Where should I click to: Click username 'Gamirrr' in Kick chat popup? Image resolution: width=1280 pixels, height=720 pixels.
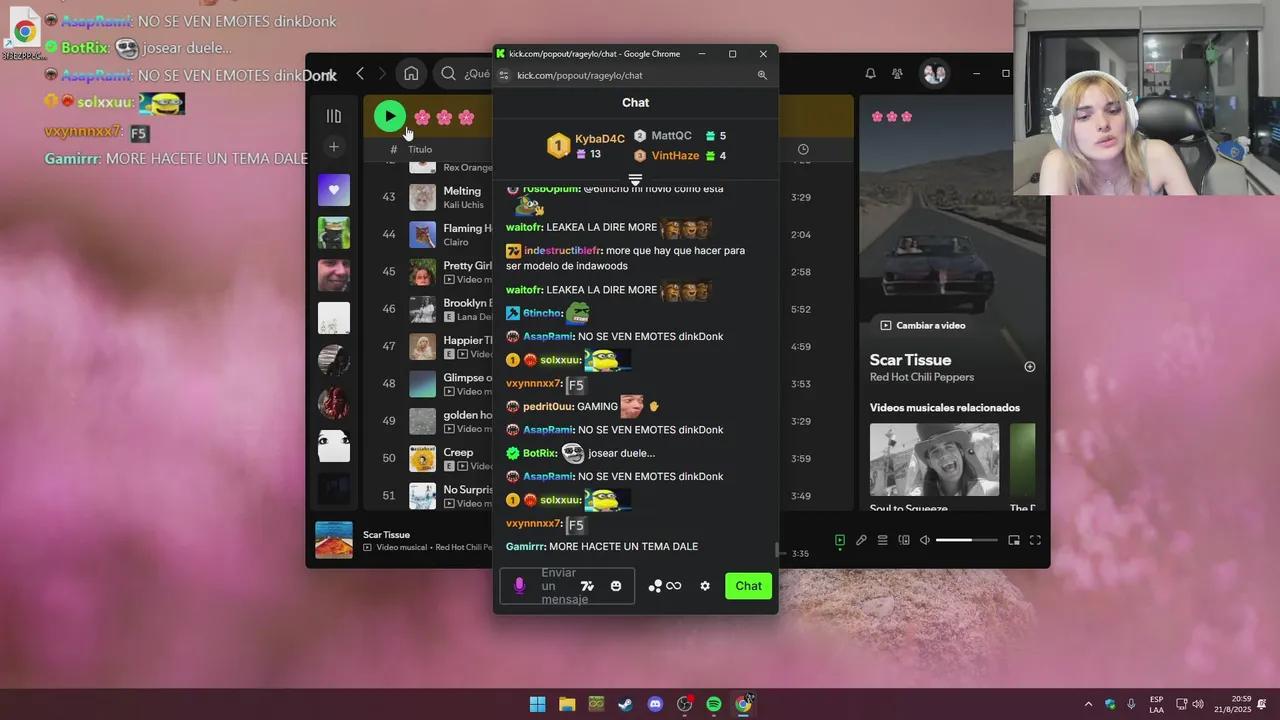[526, 547]
